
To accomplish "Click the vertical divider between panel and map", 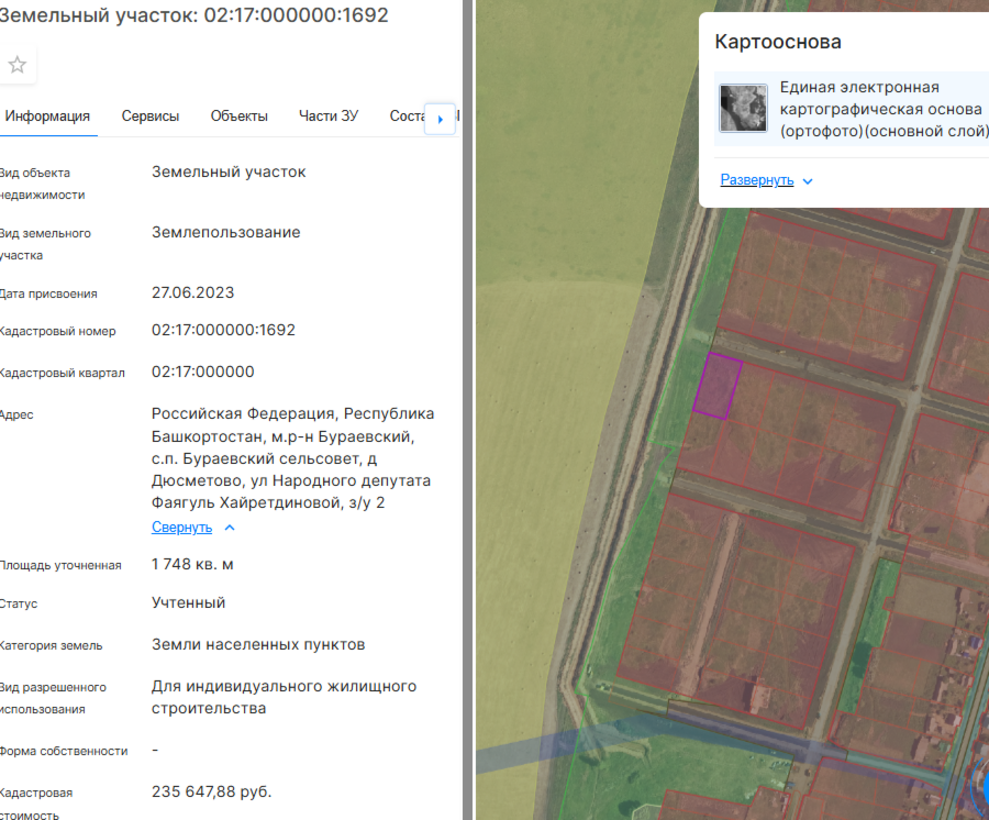I will (x=467, y=410).
